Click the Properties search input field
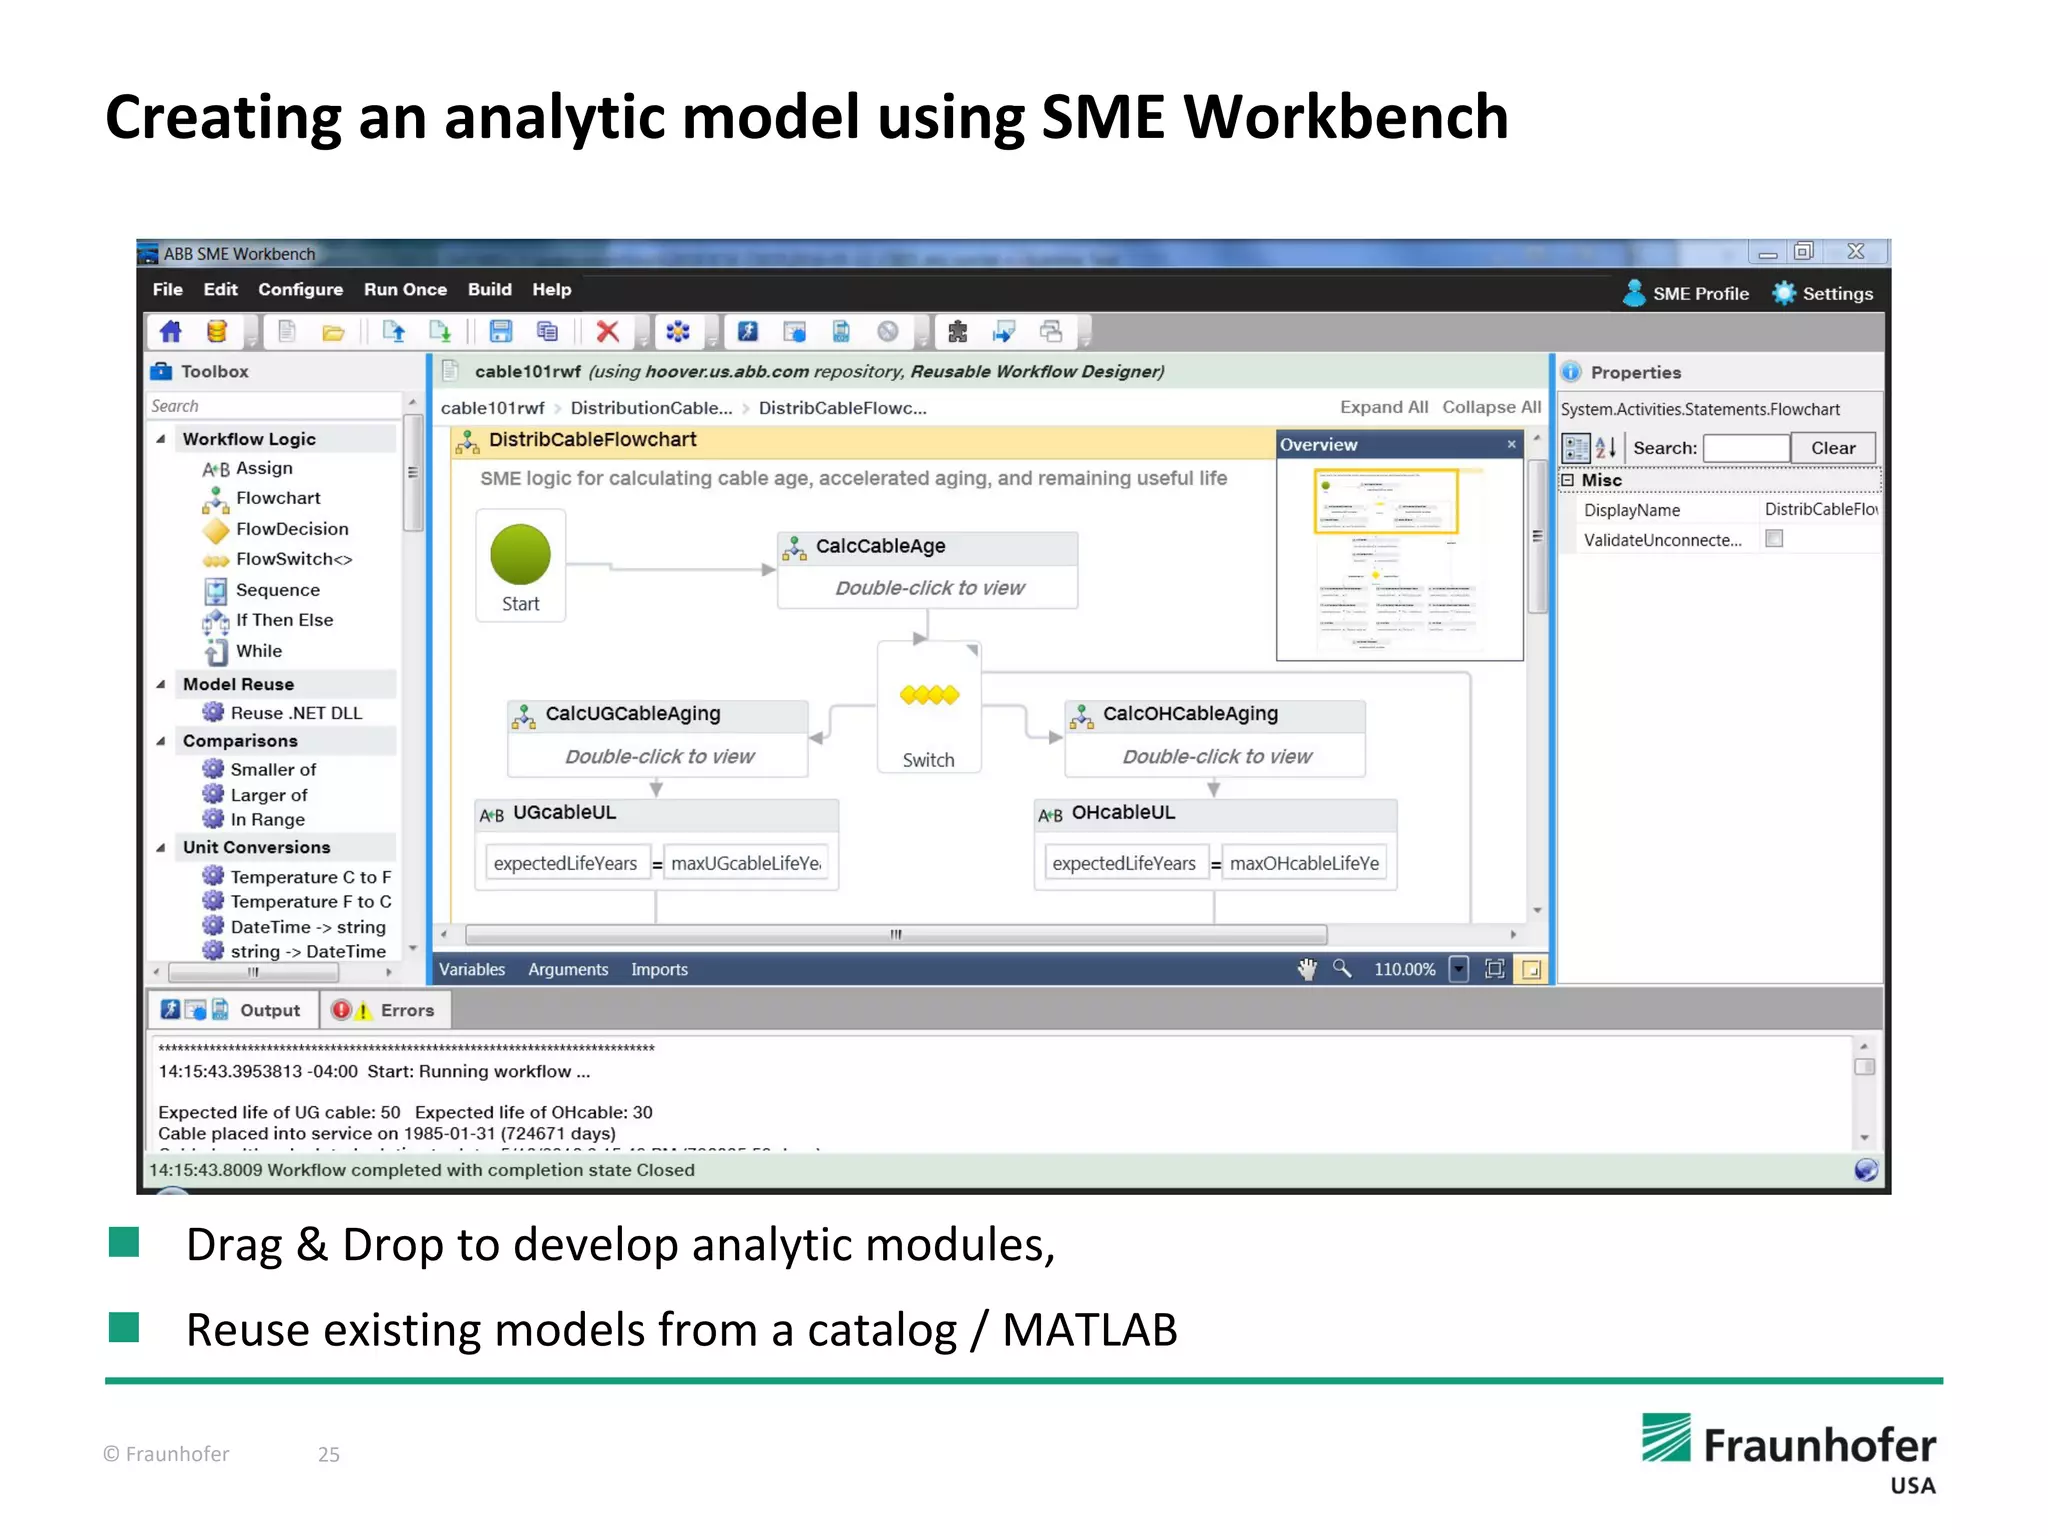 1746,448
